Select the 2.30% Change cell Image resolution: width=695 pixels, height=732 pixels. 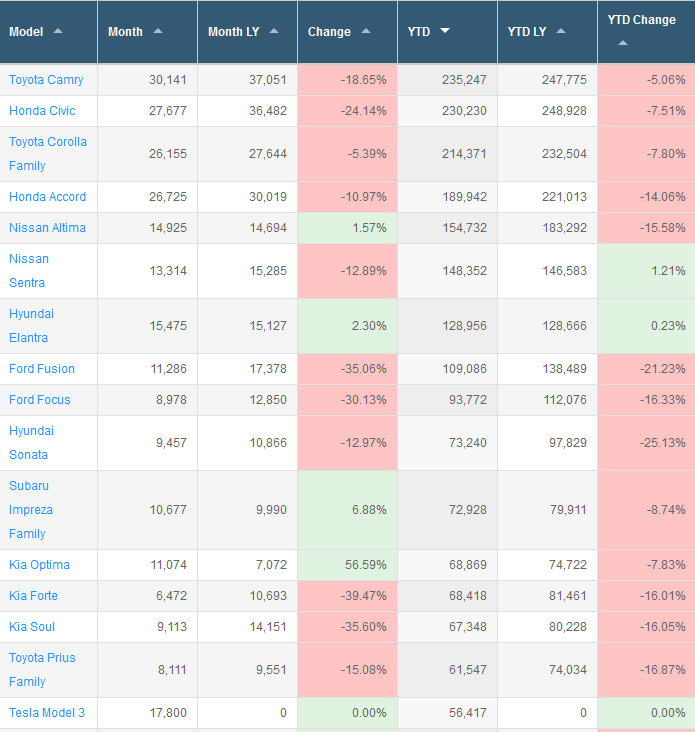tap(347, 325)
